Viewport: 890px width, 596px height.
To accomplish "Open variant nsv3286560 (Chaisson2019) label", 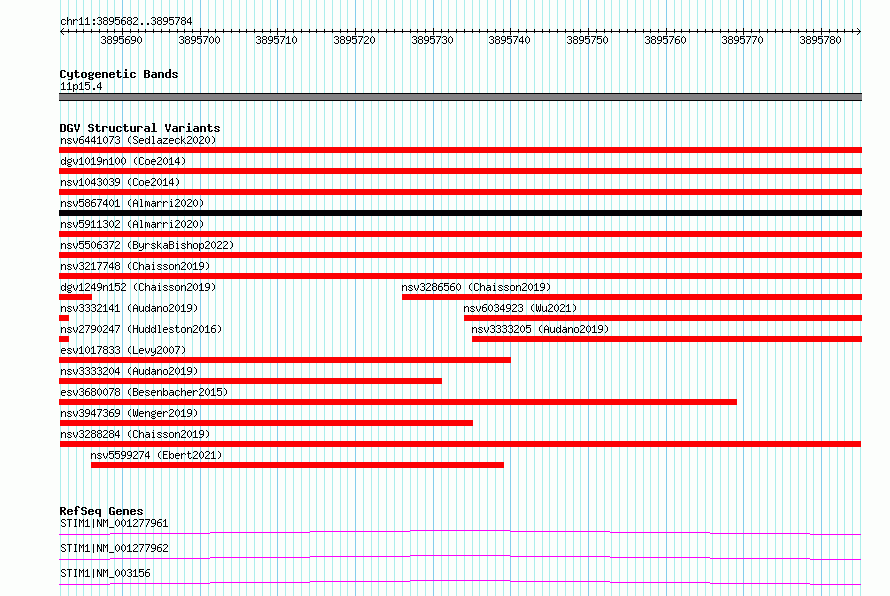I will coord(476,287).
